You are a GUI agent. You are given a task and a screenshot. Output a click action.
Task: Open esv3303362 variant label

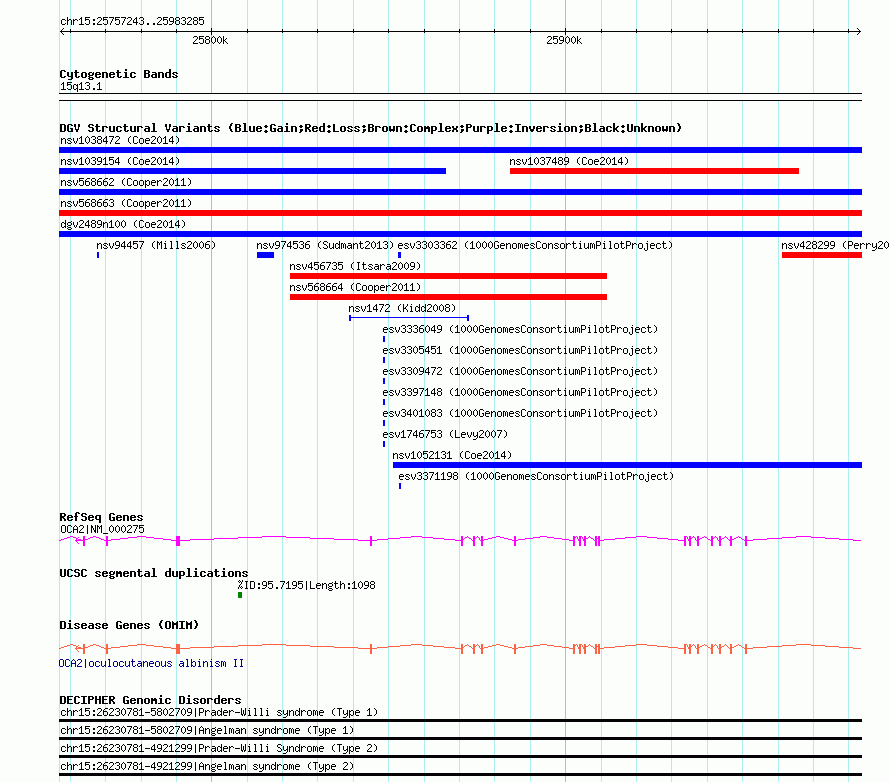(535, 245)
